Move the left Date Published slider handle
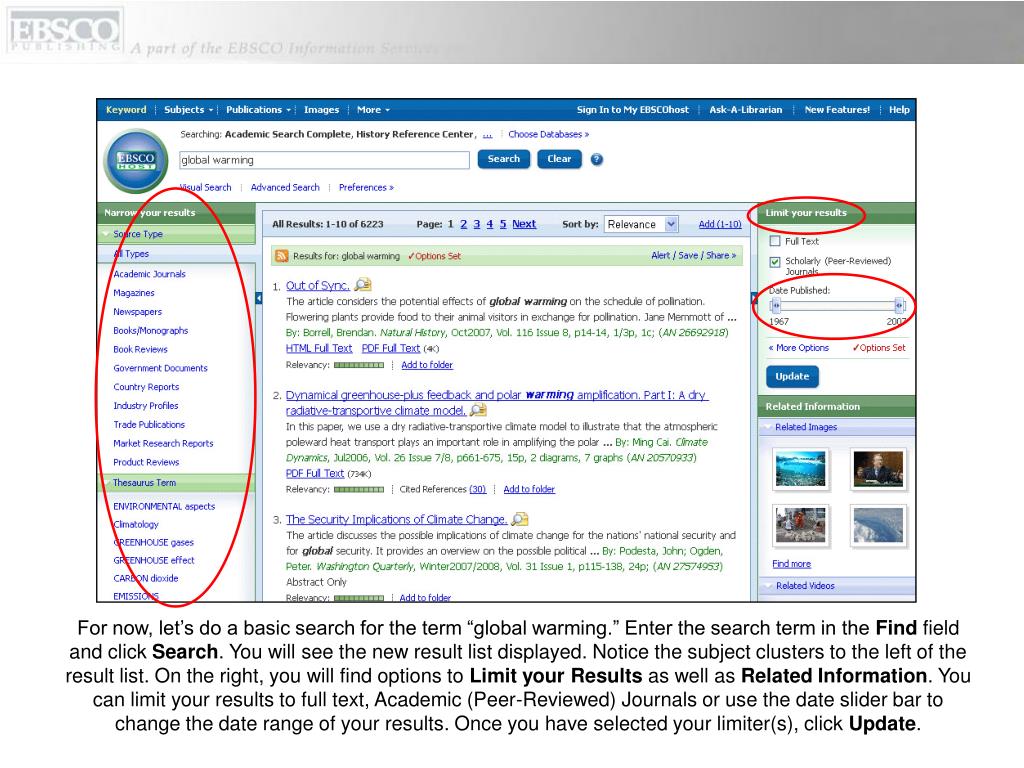This screenshot has width=1024, height=768. pos(775,306)
